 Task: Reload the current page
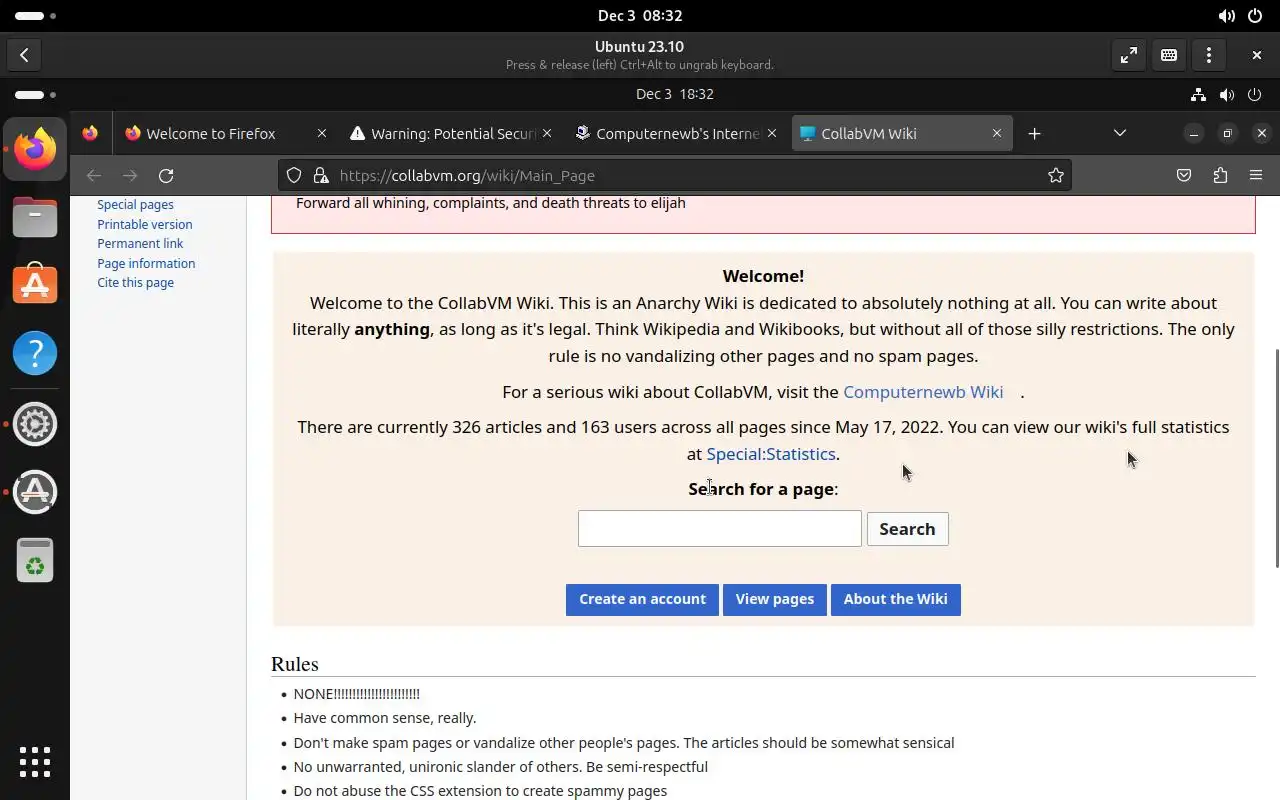(x=166, y=175)
